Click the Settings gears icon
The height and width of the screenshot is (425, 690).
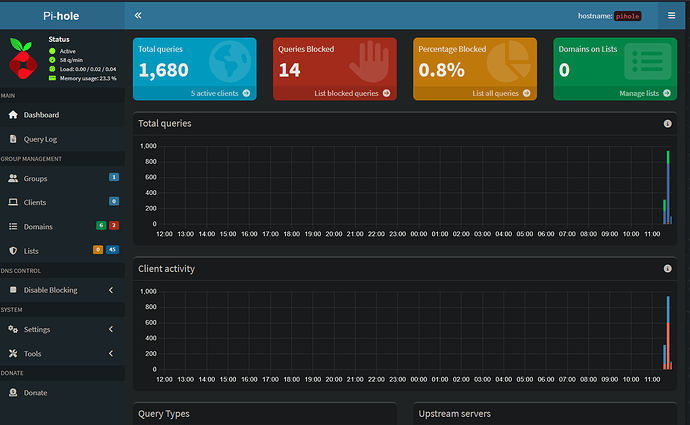13,329
